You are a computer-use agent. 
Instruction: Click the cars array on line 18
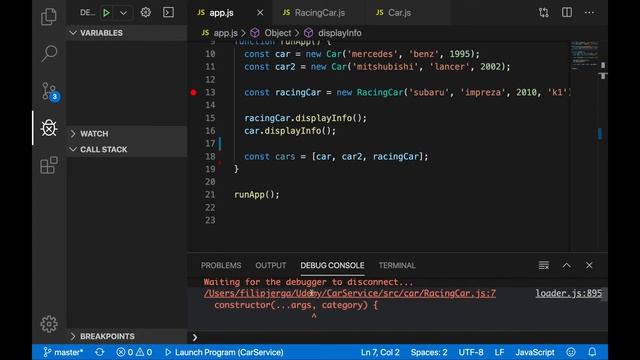[370, 156]
